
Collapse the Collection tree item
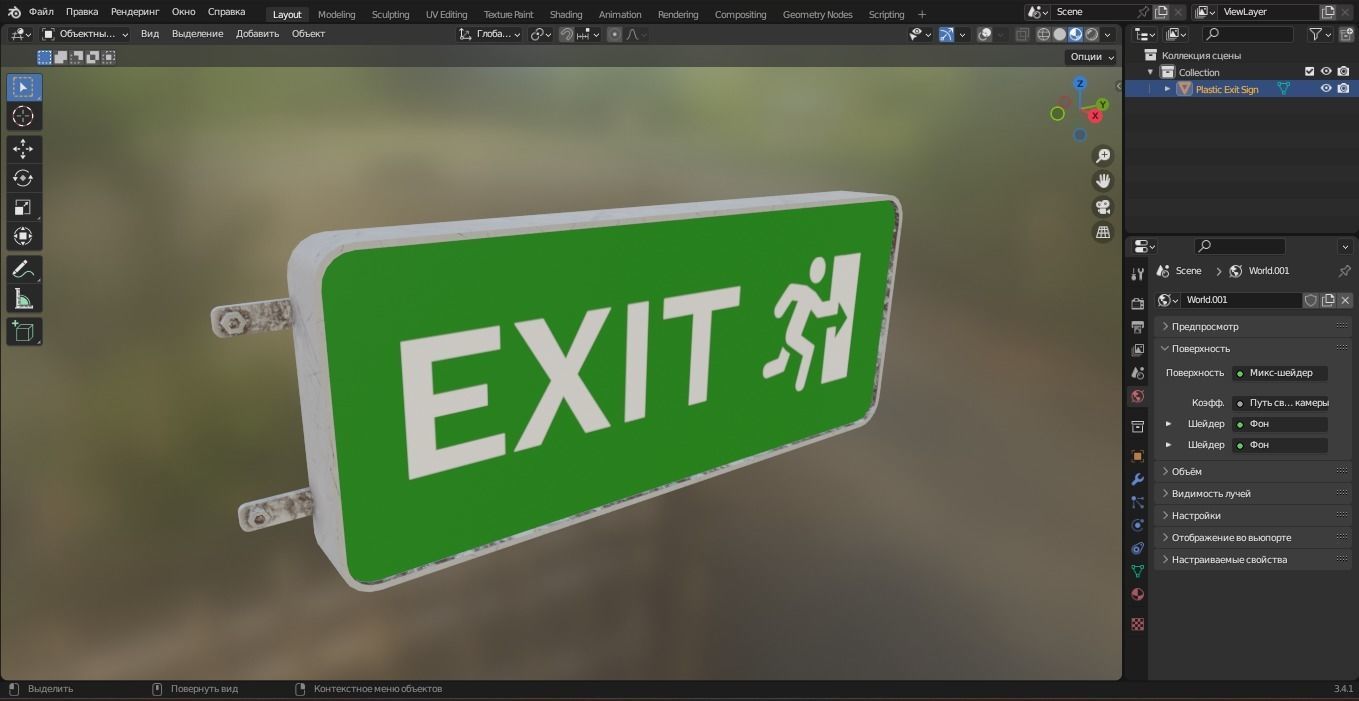pyautogui.click(x=1150, y=72)
